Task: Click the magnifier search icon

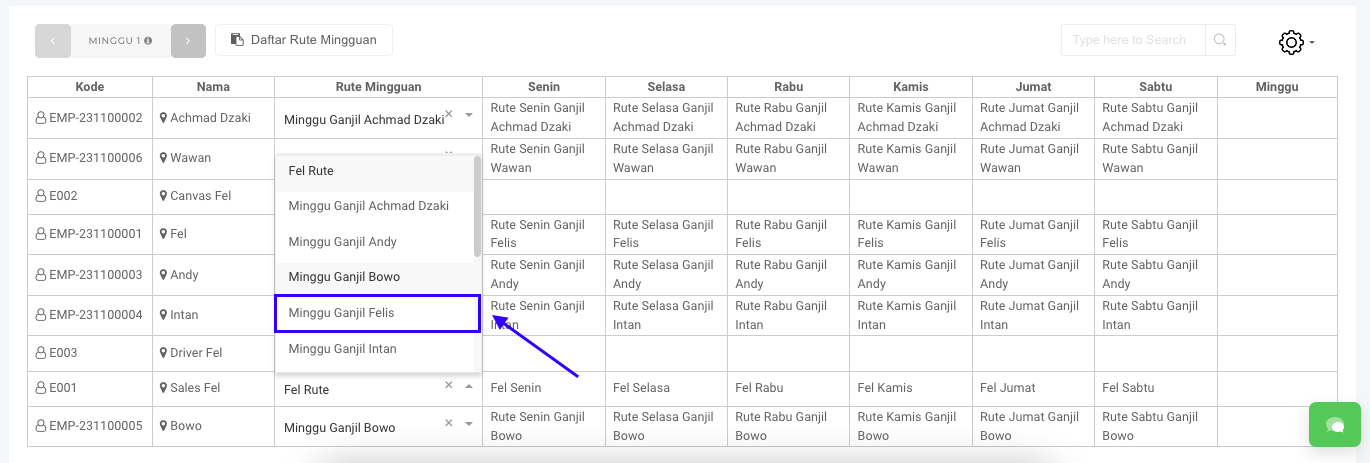Action: (1220, 40)
